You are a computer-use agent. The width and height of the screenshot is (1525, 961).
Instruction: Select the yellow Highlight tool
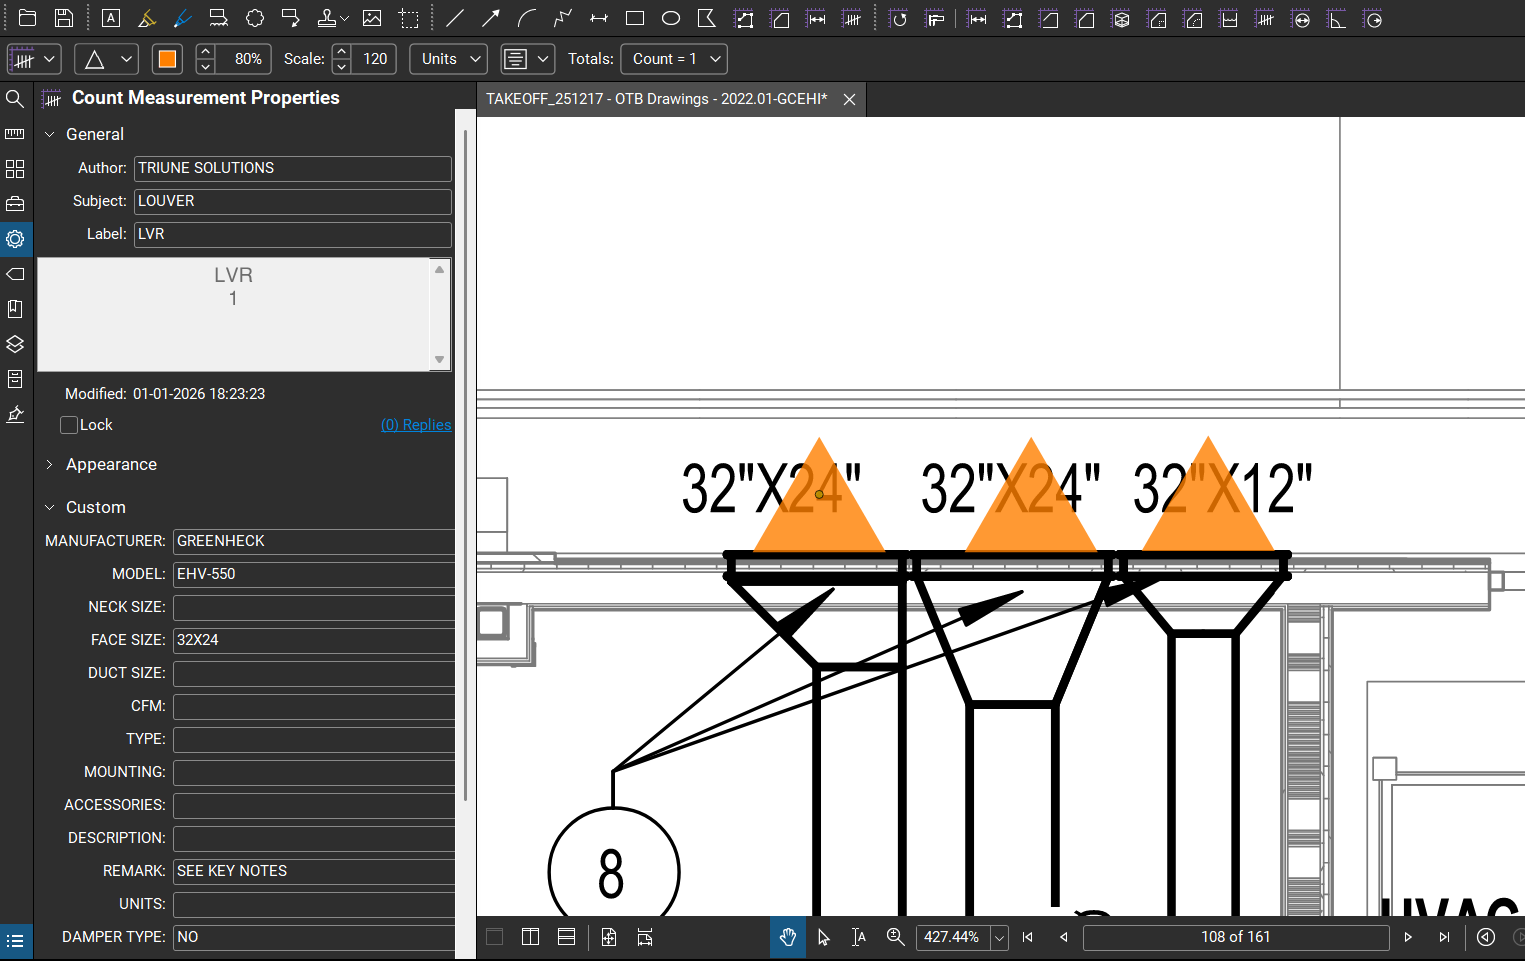click(x=147, y=18)
